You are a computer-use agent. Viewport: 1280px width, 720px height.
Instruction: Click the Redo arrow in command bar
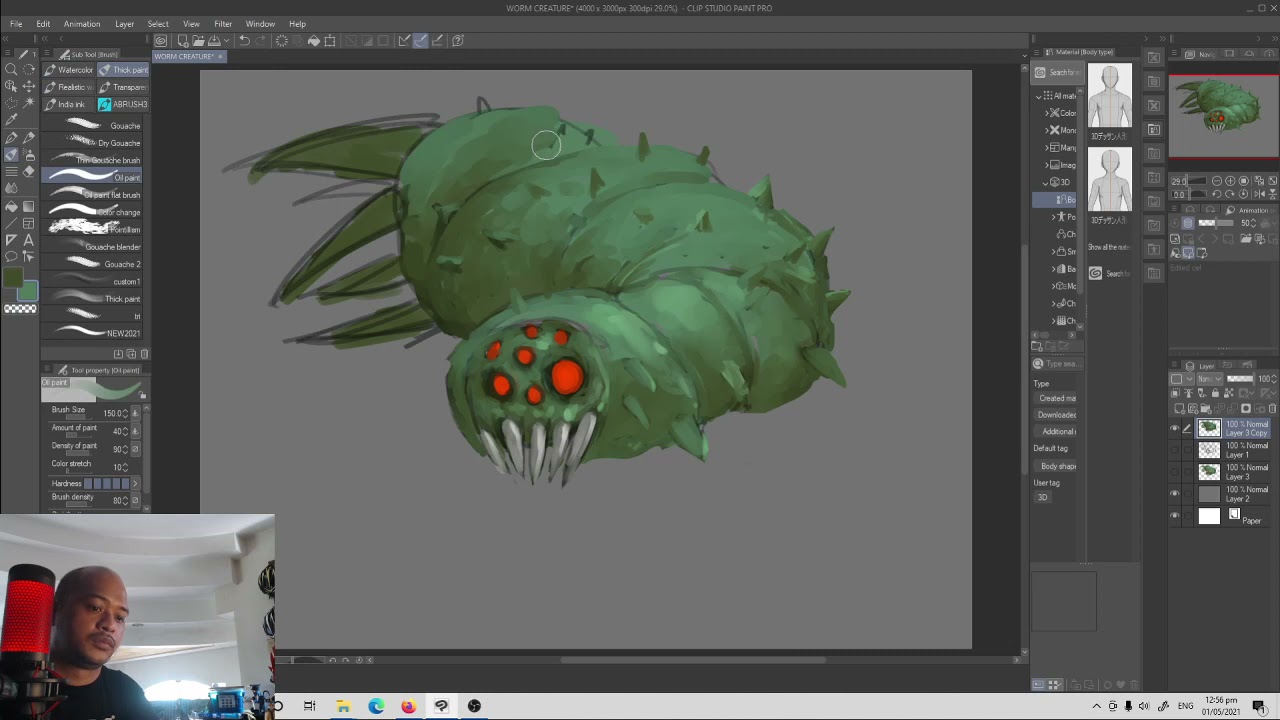point(261,41)
